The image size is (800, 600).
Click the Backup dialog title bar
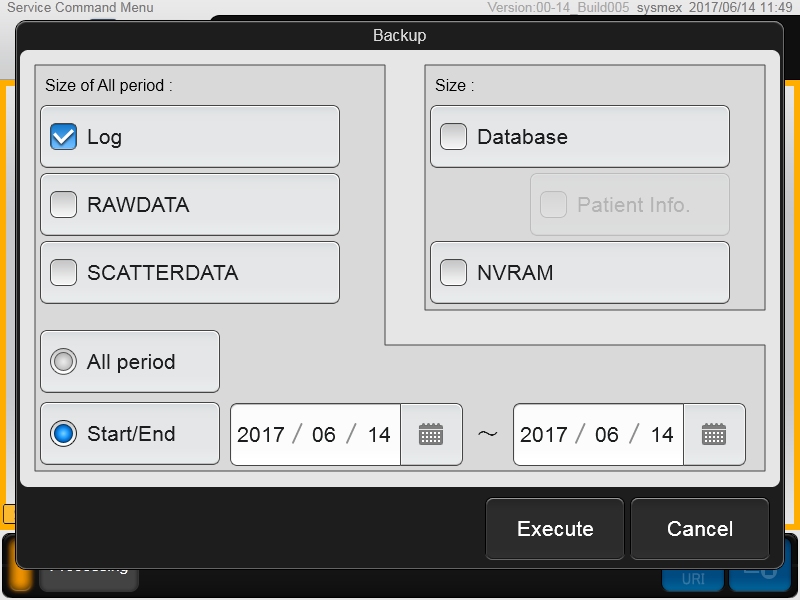[399, 36]
